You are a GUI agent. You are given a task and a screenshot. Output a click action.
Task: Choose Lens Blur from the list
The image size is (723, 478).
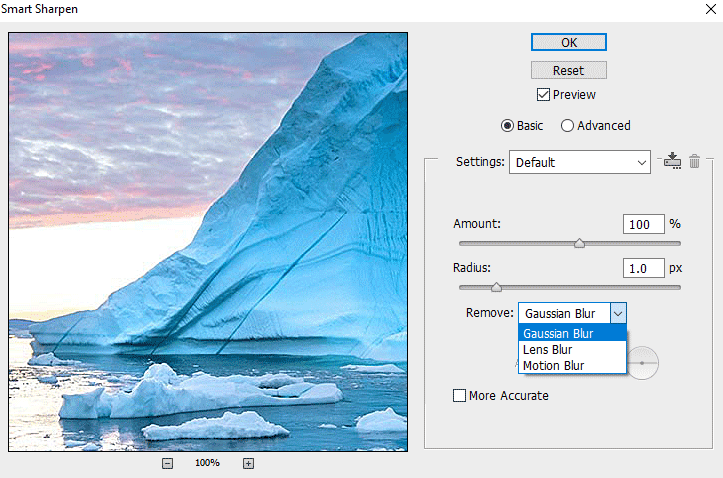[x=572, y=349]
